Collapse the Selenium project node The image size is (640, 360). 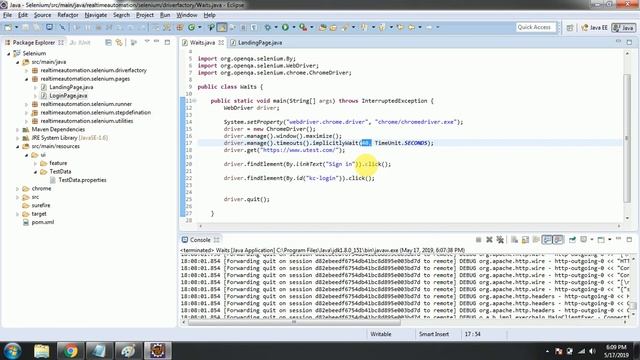pos(9,53)
